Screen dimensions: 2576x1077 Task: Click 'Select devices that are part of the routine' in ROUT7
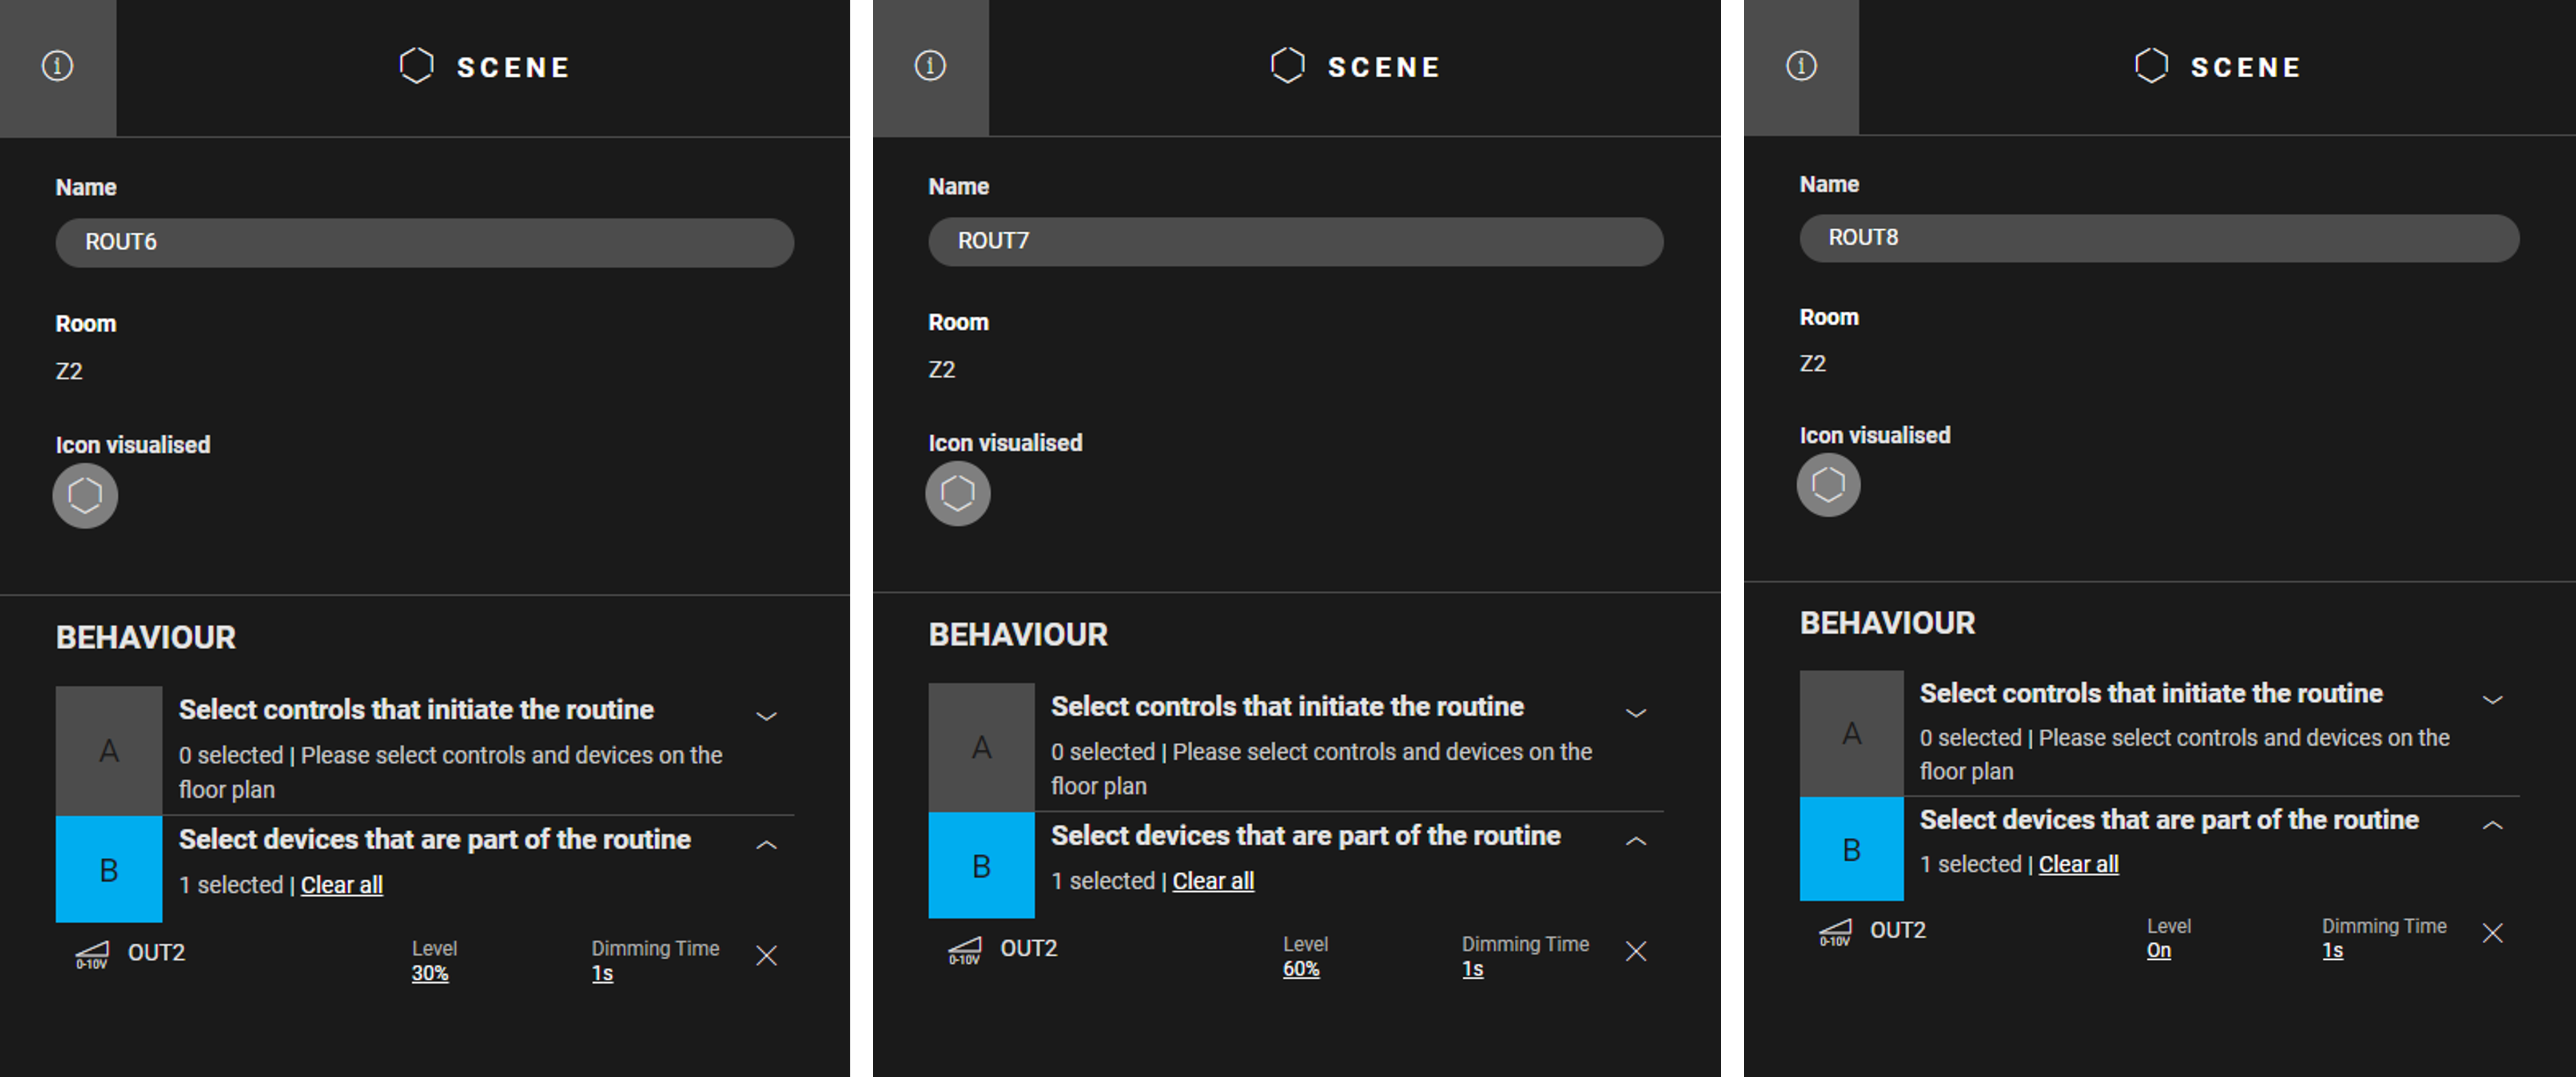pyautogui.click(x=1306, y=836)
